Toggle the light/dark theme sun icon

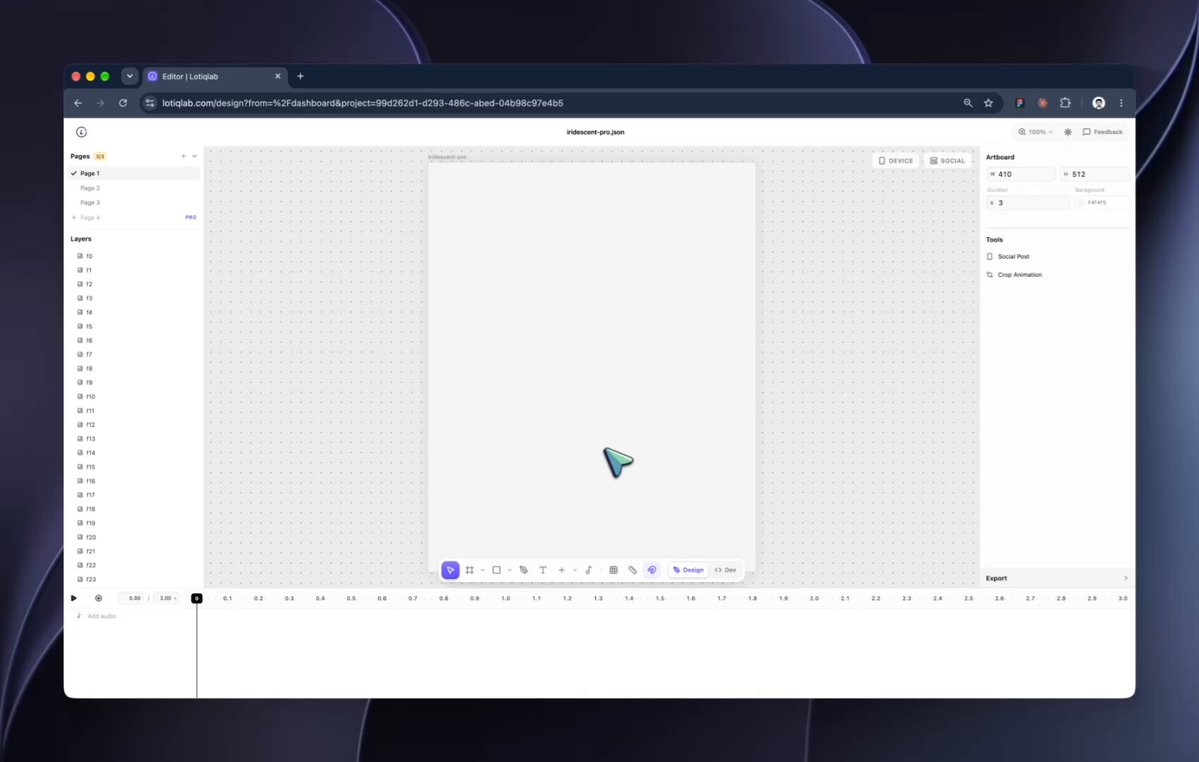(1068, 132)
